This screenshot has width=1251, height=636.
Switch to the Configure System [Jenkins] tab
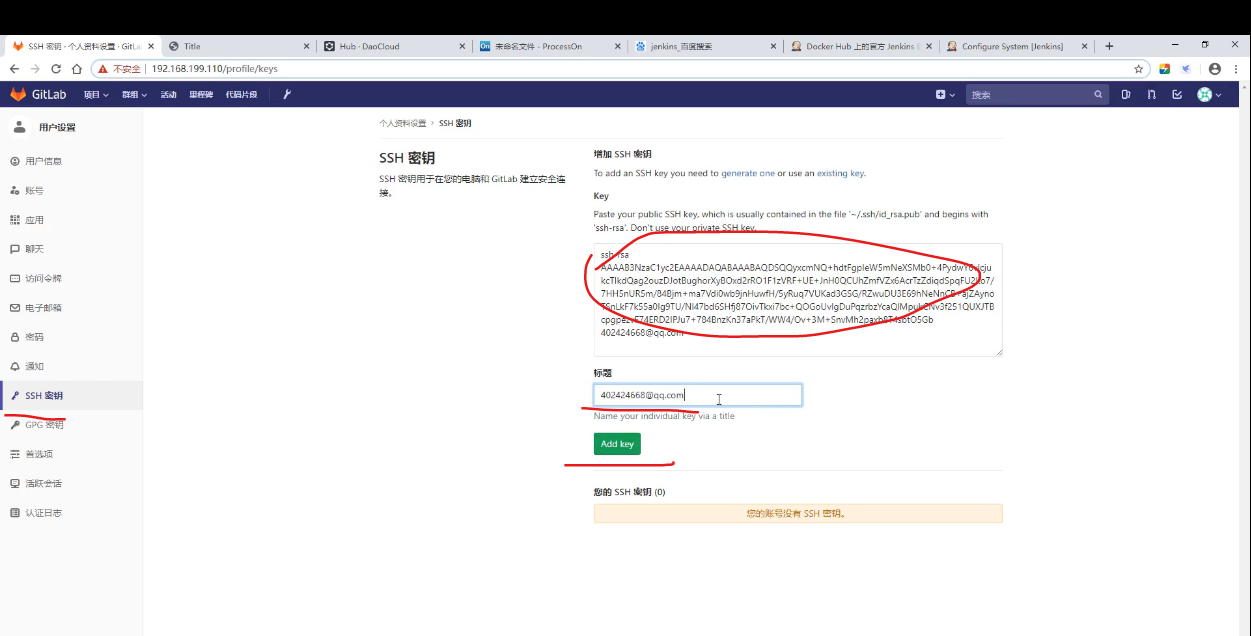click(1012, 46)
